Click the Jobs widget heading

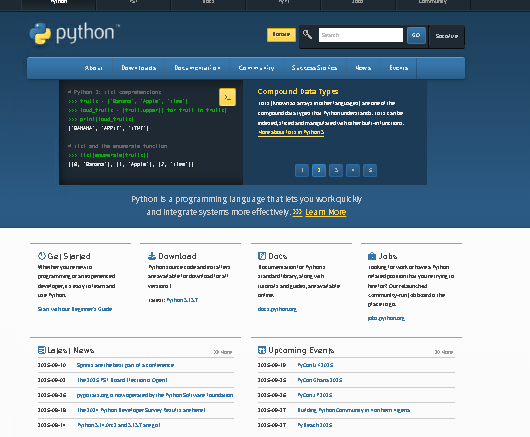coord(388,256)
